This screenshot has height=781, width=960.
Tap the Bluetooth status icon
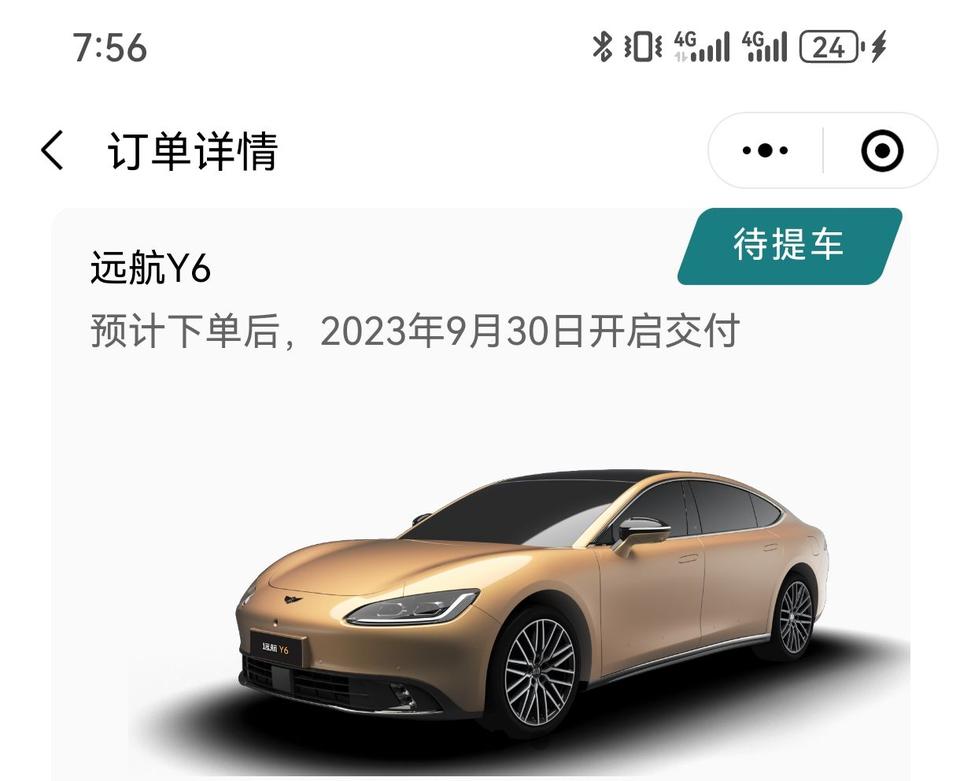click(602, 47)
